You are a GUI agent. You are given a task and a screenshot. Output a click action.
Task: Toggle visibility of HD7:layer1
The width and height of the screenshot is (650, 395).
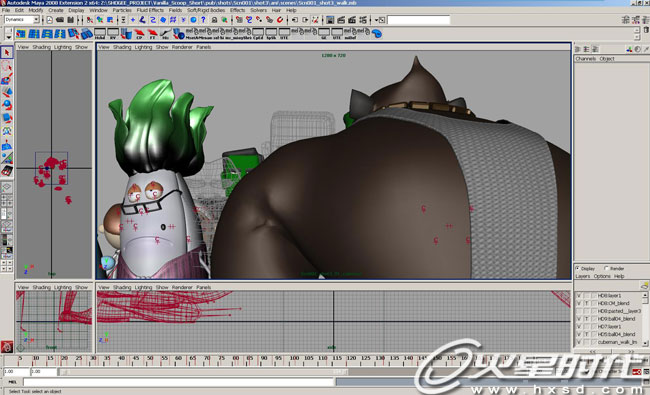click(x=579, y=326)
